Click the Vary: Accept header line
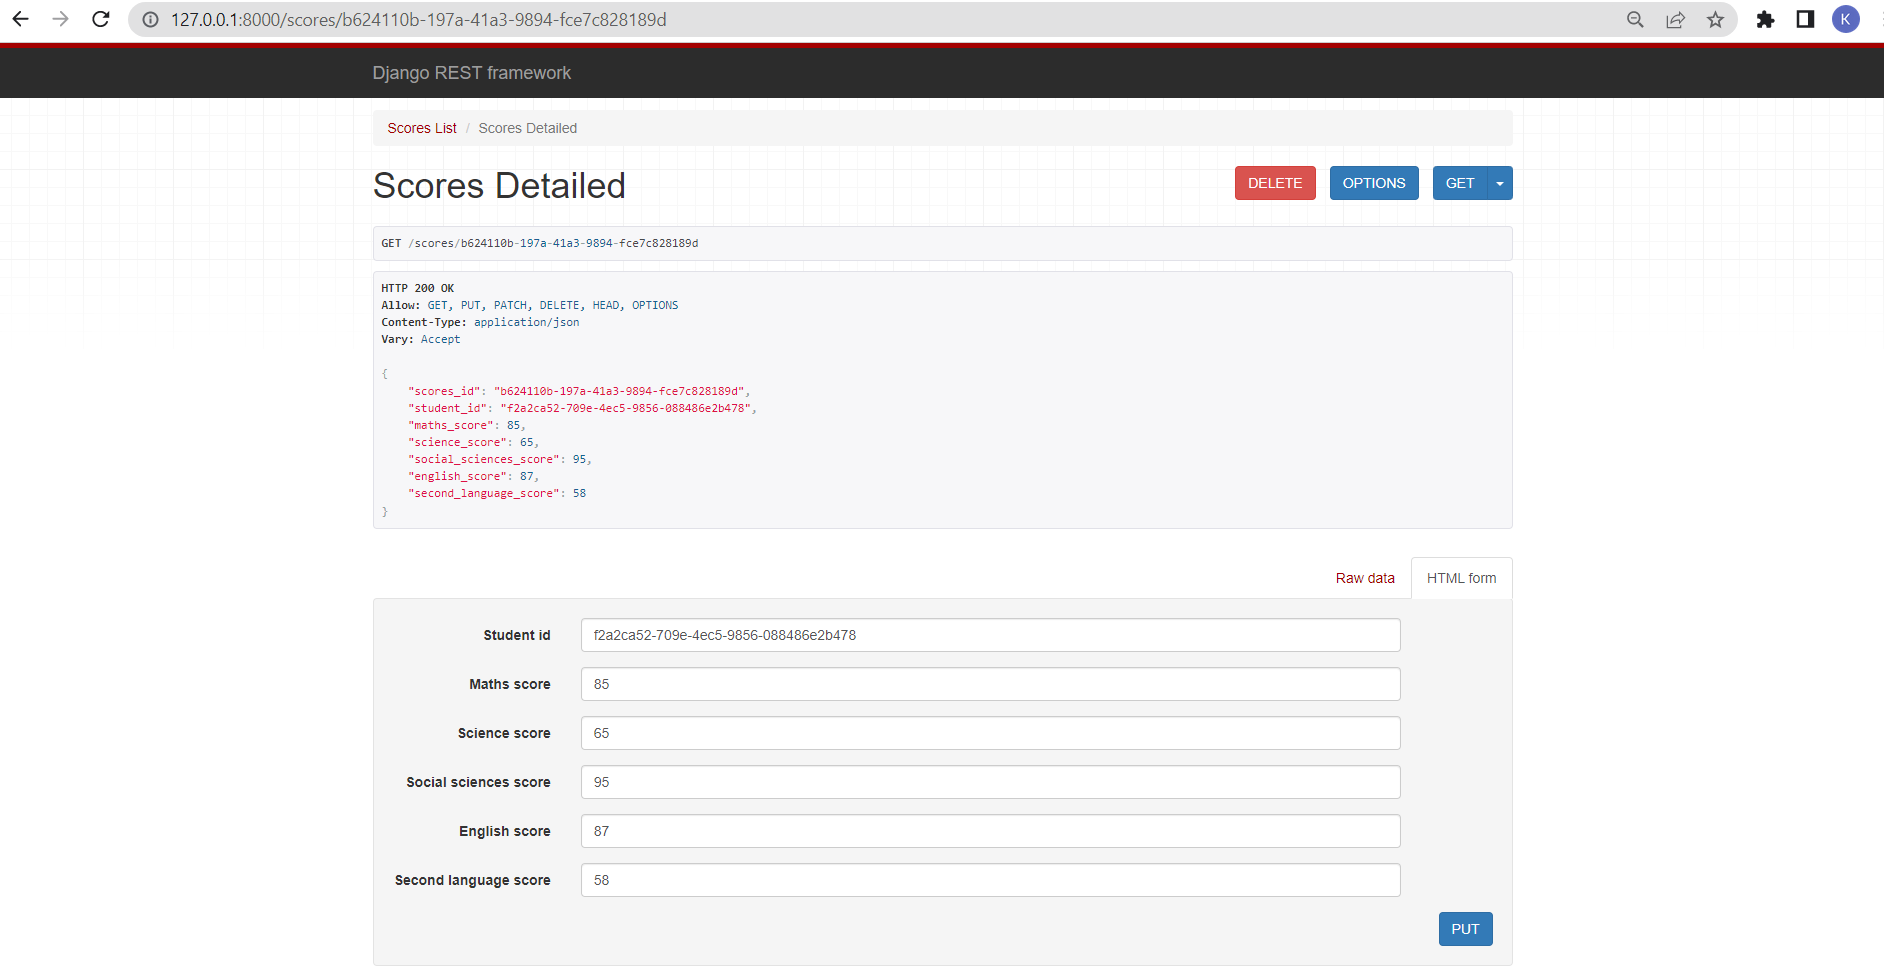This screenshot has height=977, width=1884. pyautogui.click(x=420, y=339)
